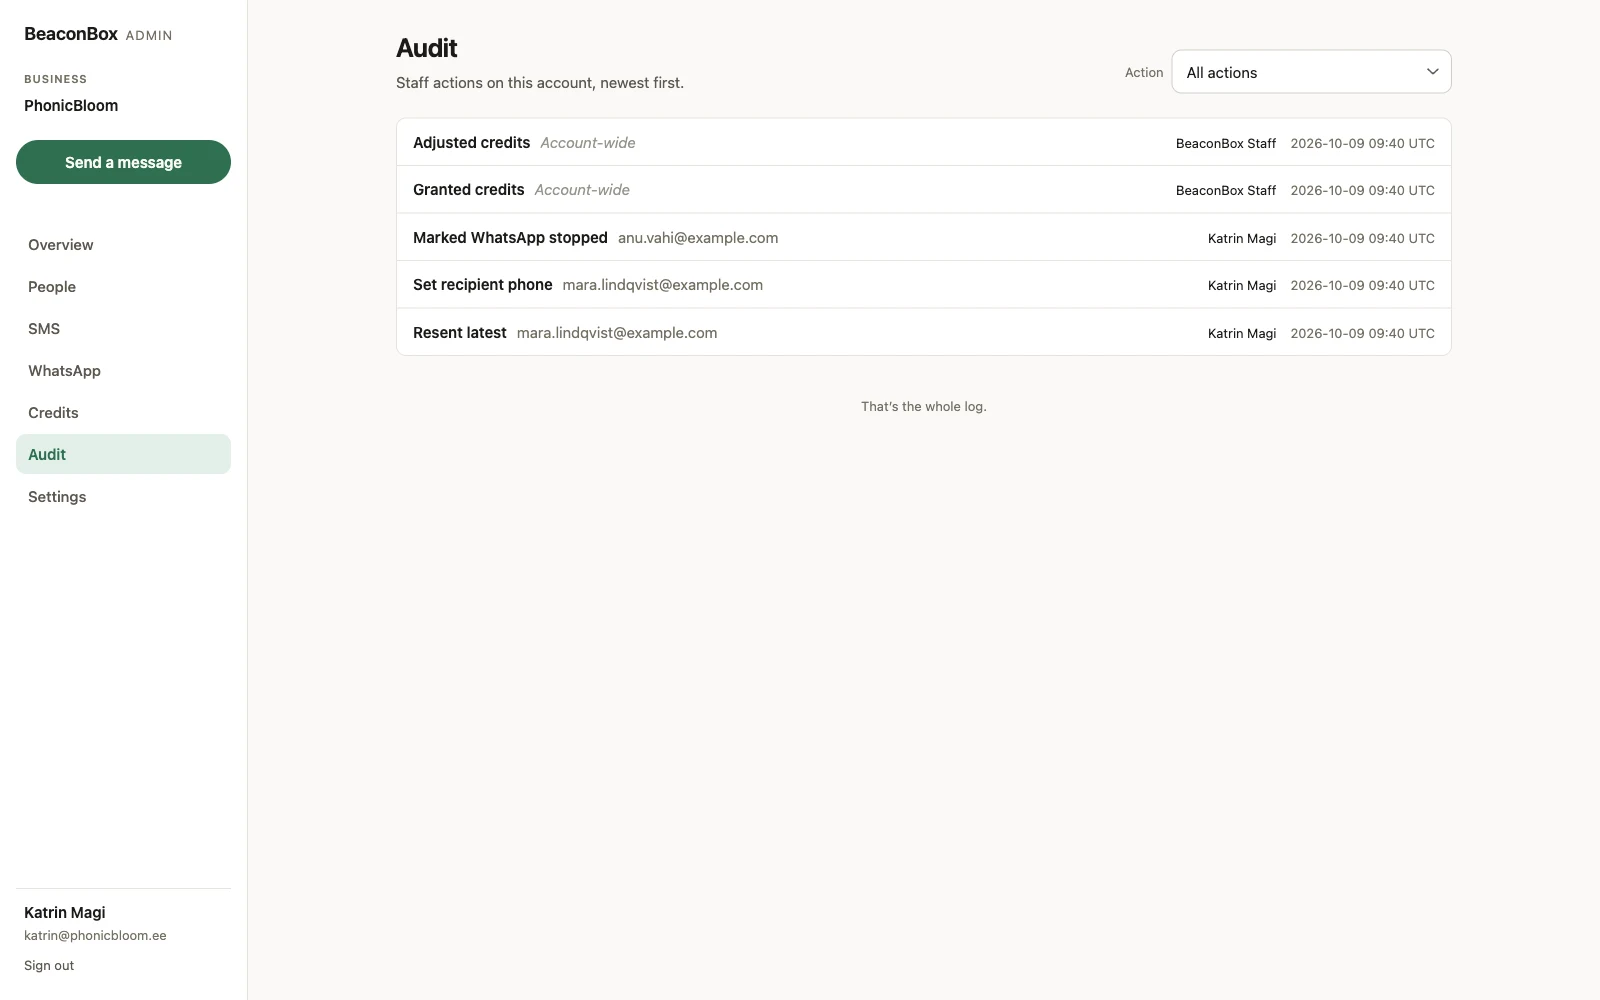The height and width of the screenshot is (1000, 1600).
Task: Go to Overview in the sidebar
Action: point(123,245)
